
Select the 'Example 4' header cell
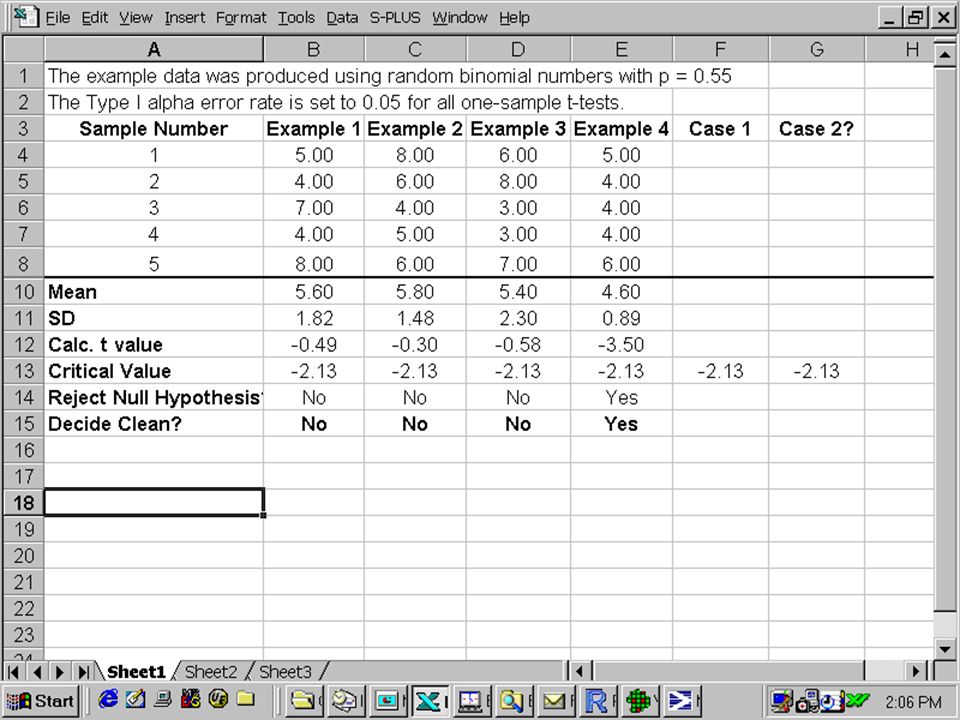click(x=621, y=129)
